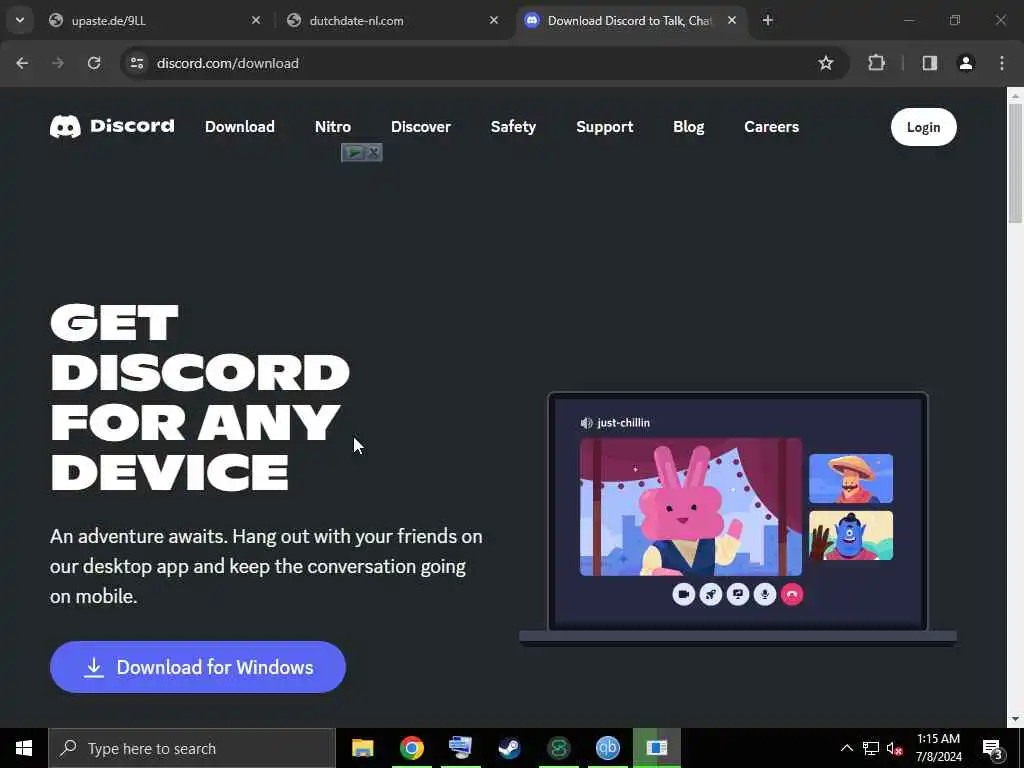Close the dutchdate-nl.com tab

pos(494,20)
